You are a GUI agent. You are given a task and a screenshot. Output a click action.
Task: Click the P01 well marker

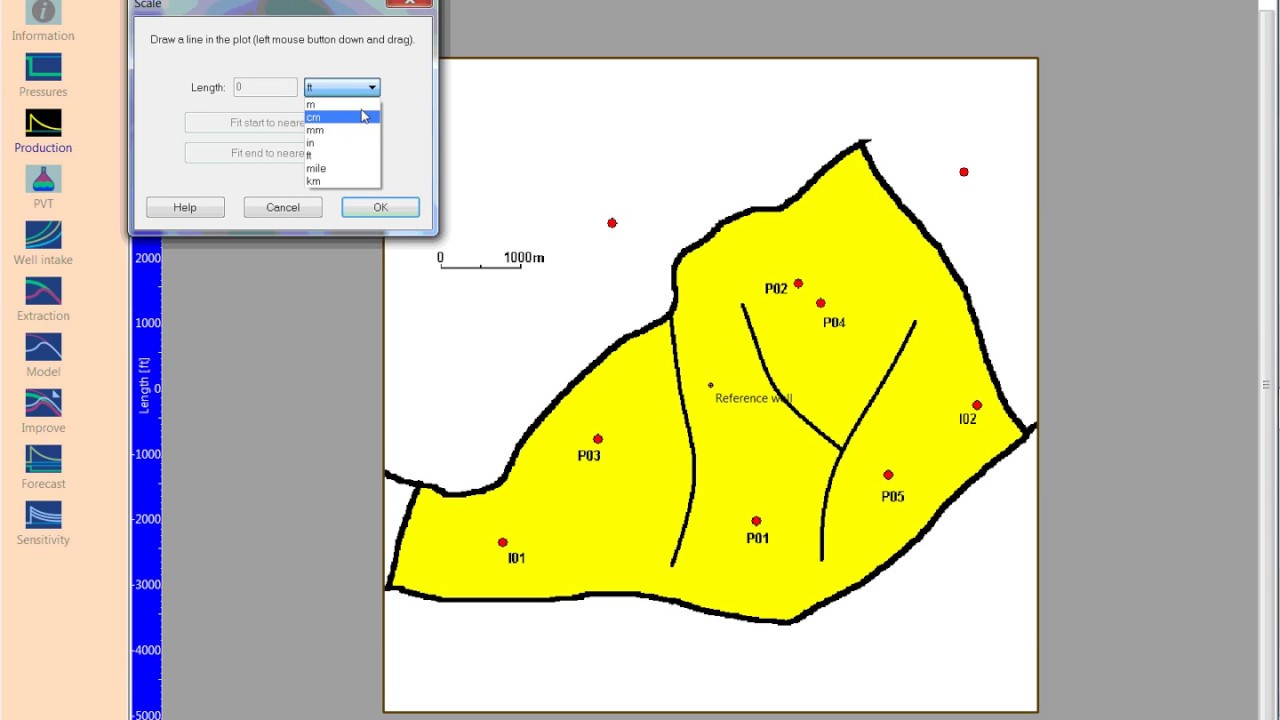coord(756,521)
